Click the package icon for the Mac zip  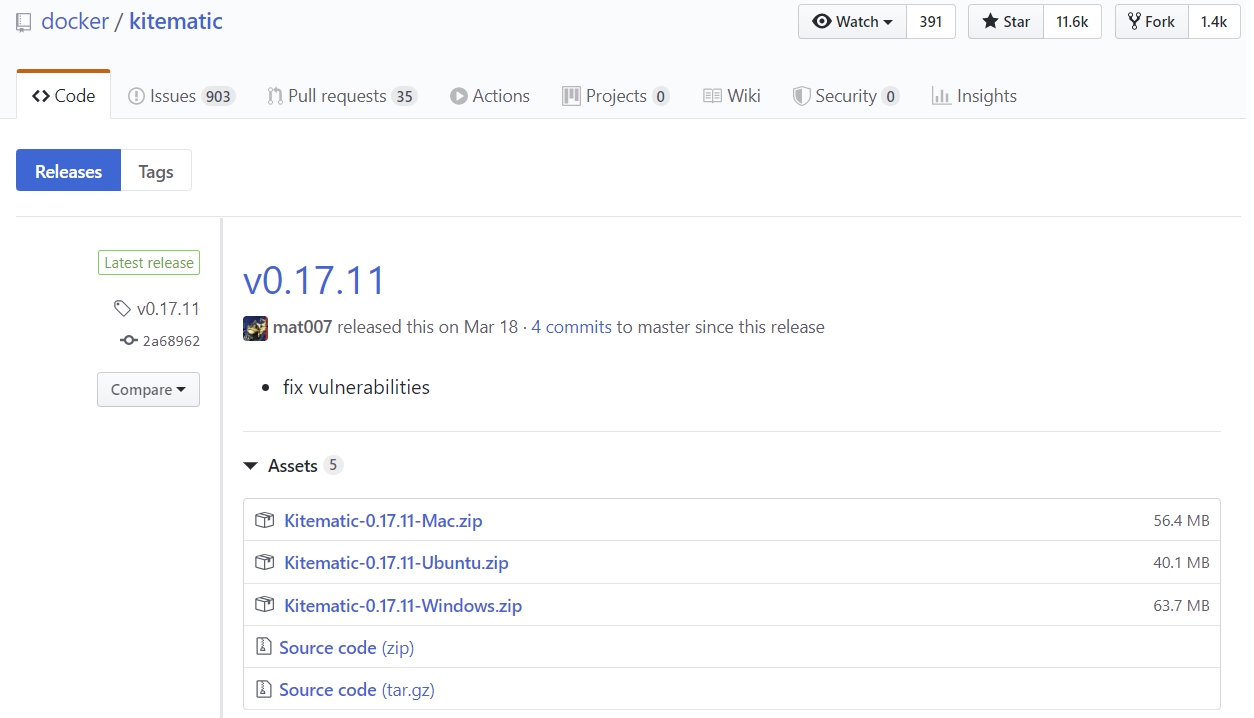coord(264,520)
